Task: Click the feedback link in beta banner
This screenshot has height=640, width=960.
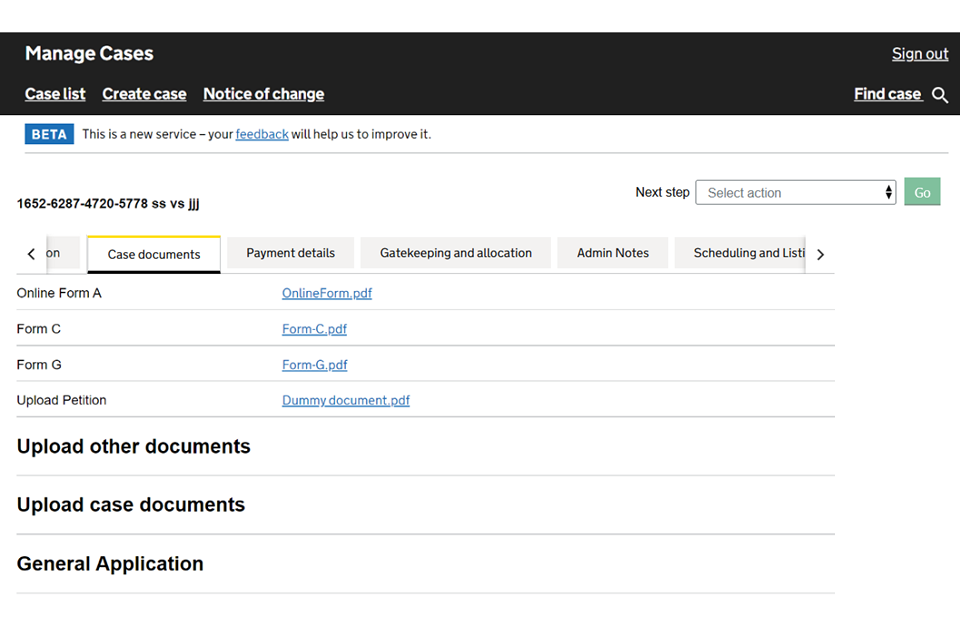Action: [x=262, y=134]
